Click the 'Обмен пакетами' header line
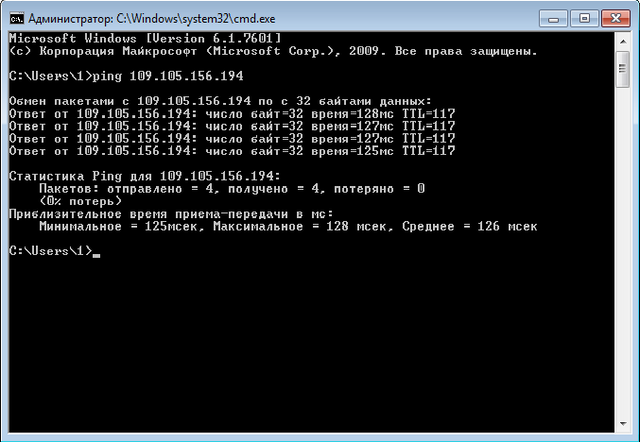The image size is (640, 442). (x=220, y=101)
